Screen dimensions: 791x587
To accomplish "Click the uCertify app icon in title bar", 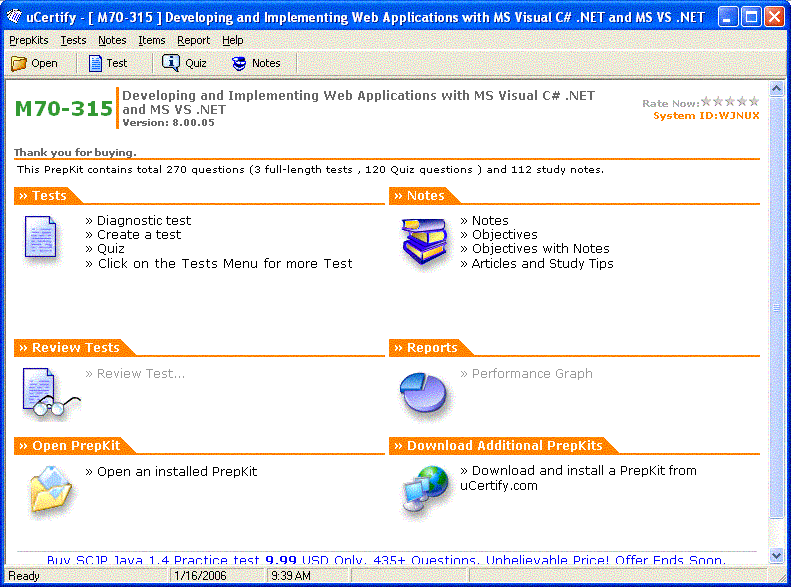I will click(x=15, y=17).
